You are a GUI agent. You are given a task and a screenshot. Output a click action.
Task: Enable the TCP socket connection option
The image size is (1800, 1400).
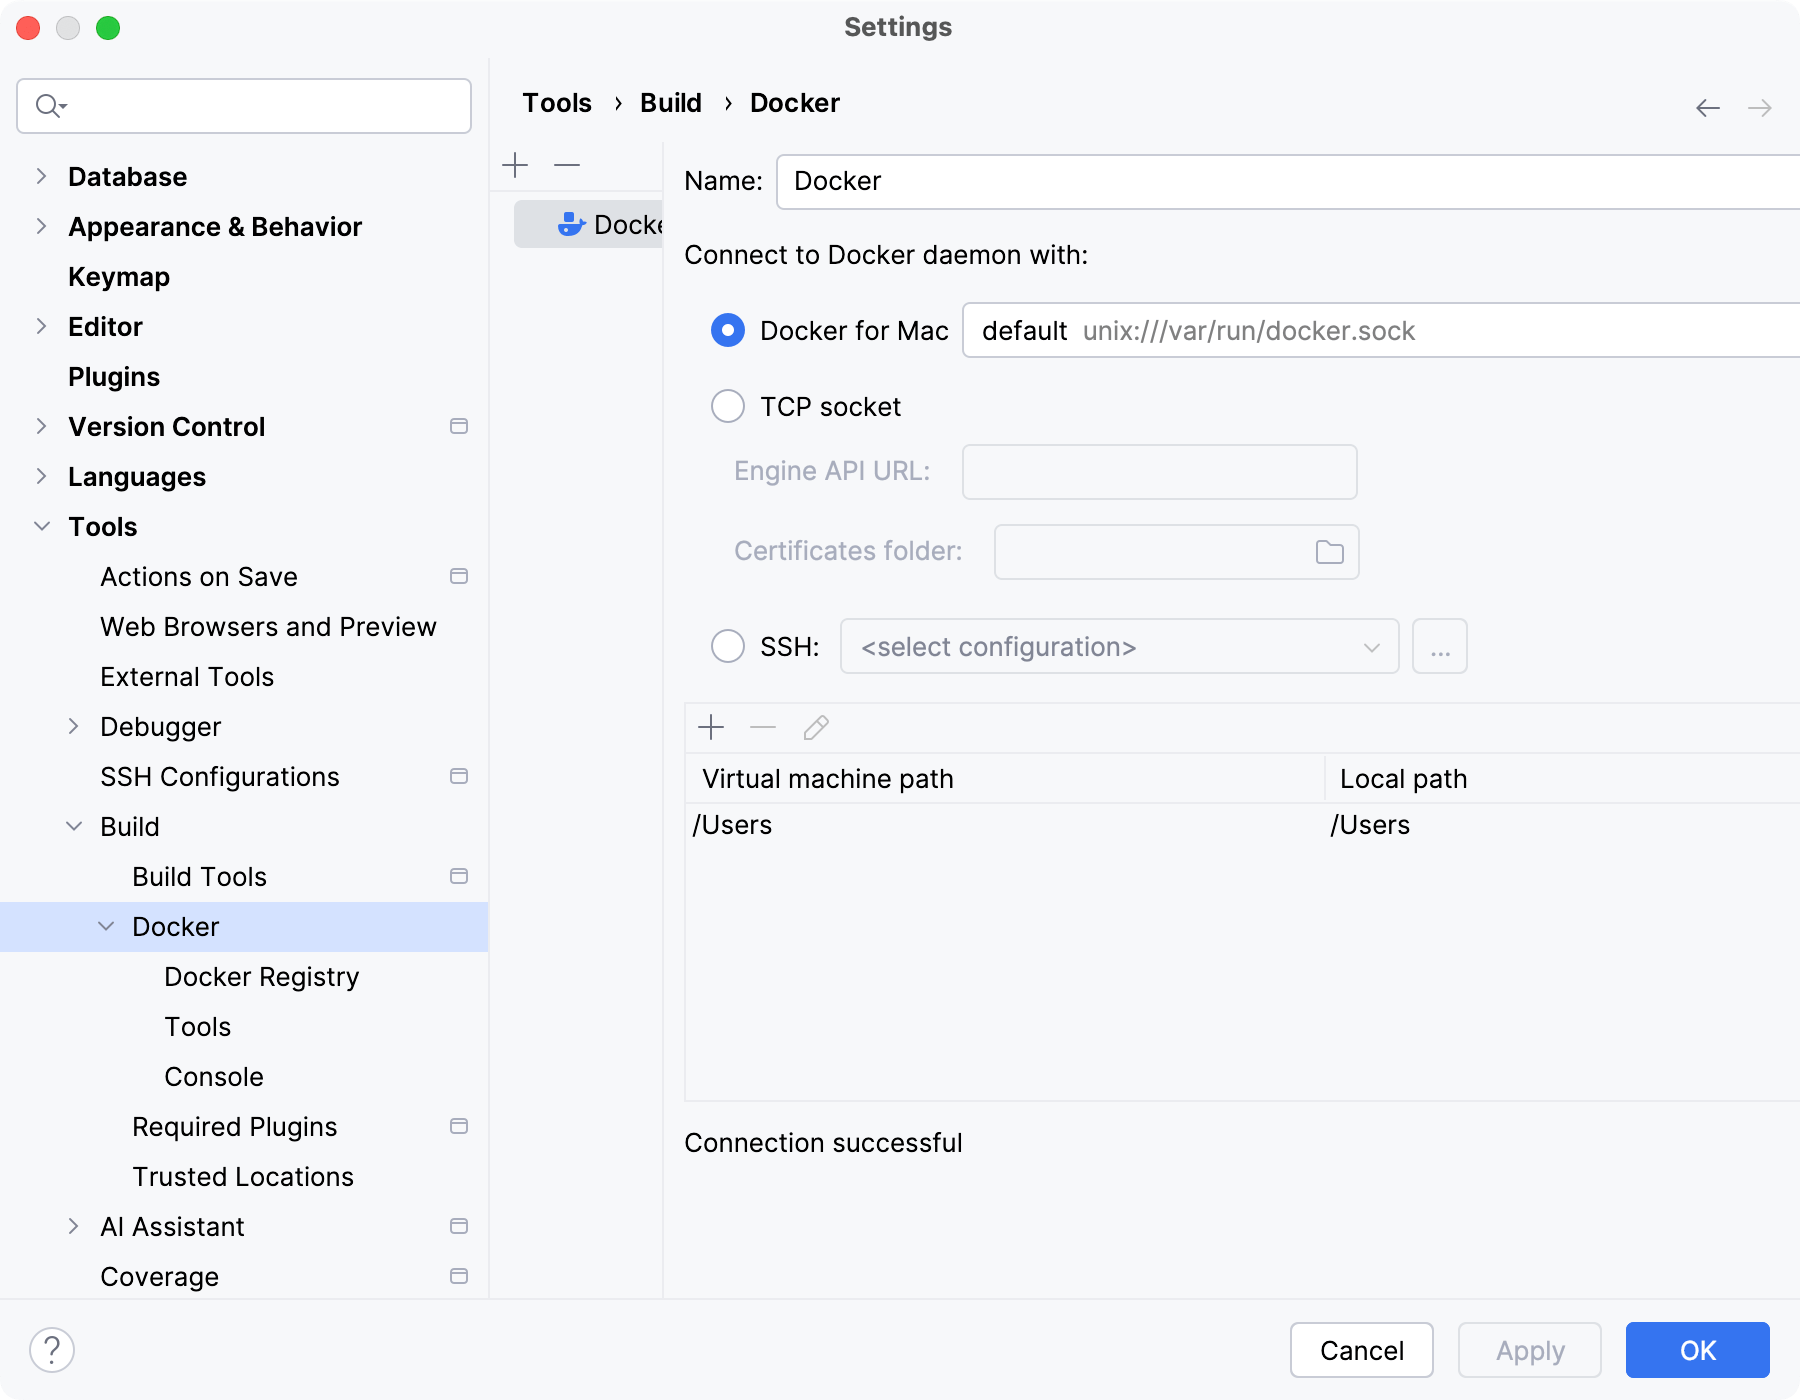click(x=727, y=406)
